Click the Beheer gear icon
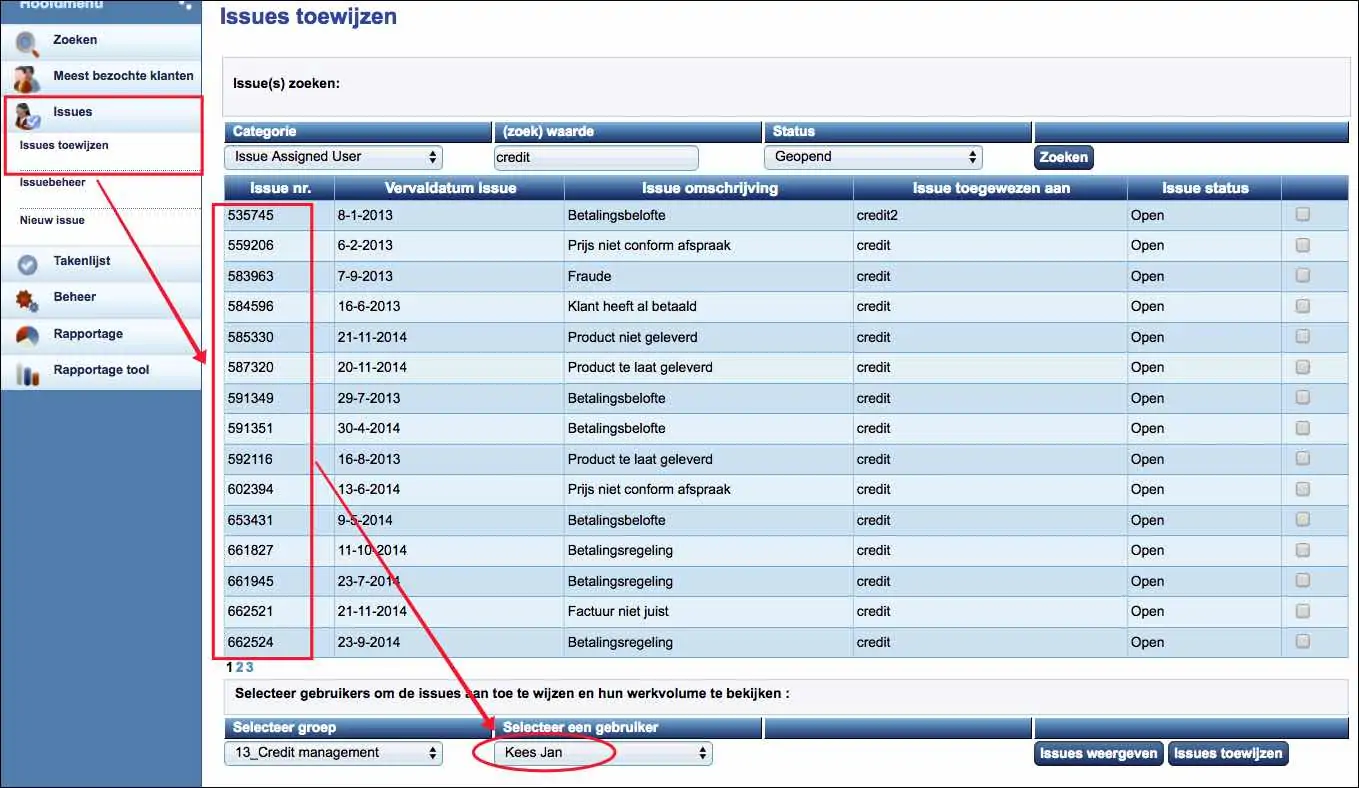The width and height of the screenshot is (1359, 788). 28,299
